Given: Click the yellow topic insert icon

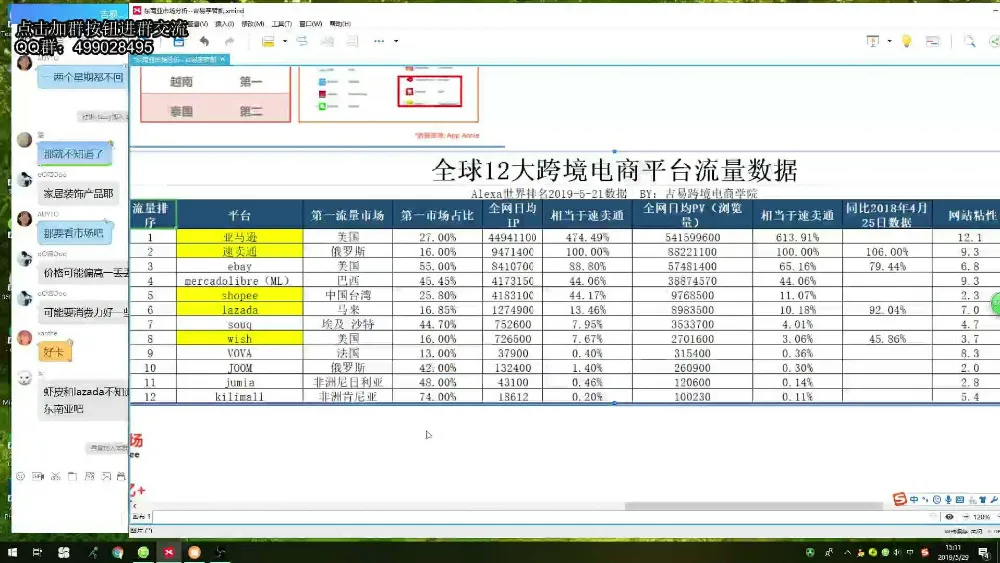Looking at the screenshot, I should [268, 41].
